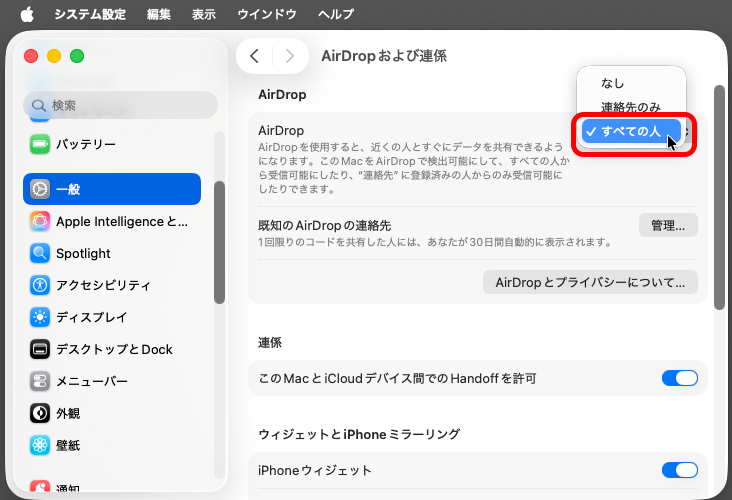Click the battery icon in sidebar
The image size is (732, 500).
click(40, 144)
